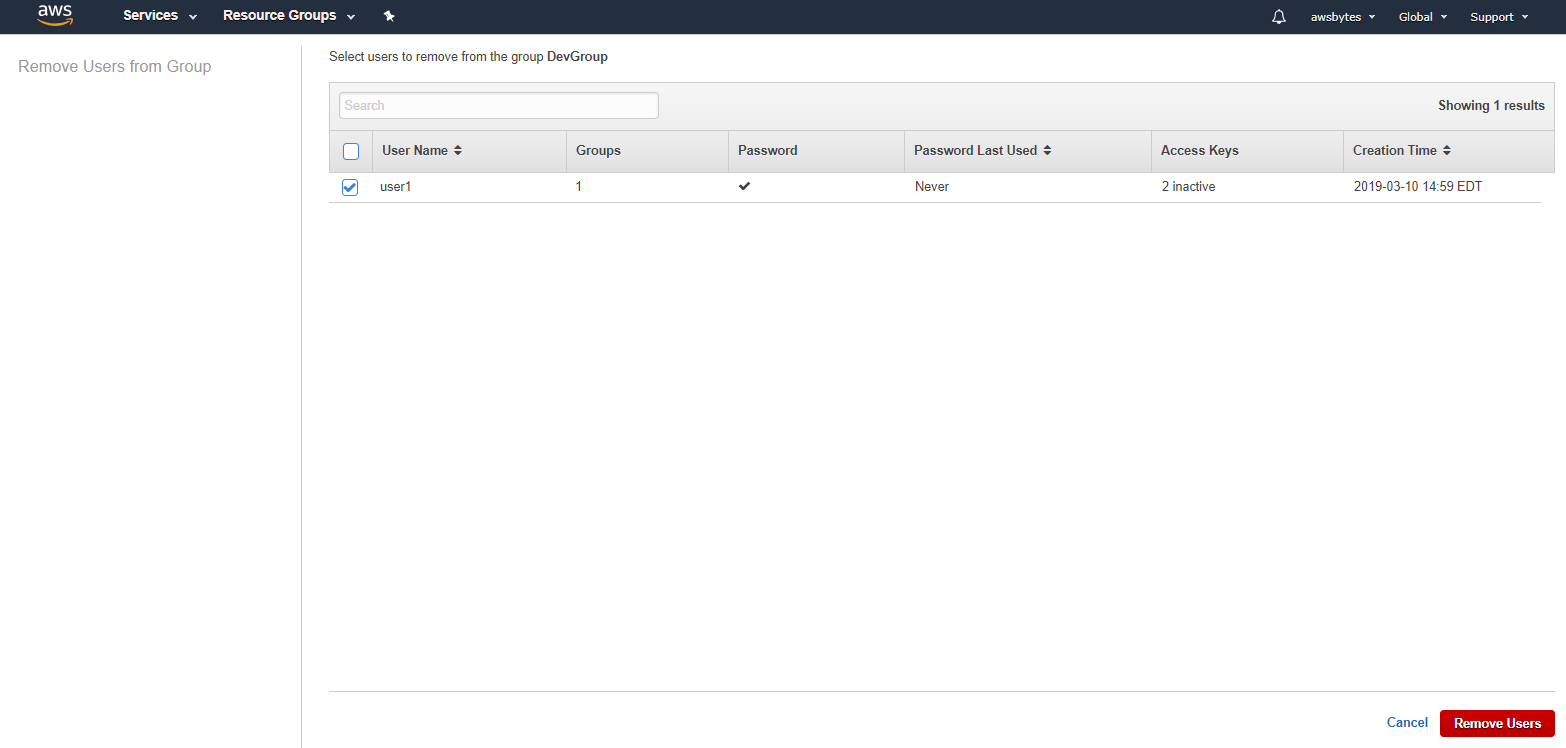Click the 'Never' password last used cell
Image resolution: width=1566 pixels, height=748 pixels.
(932, 187)
